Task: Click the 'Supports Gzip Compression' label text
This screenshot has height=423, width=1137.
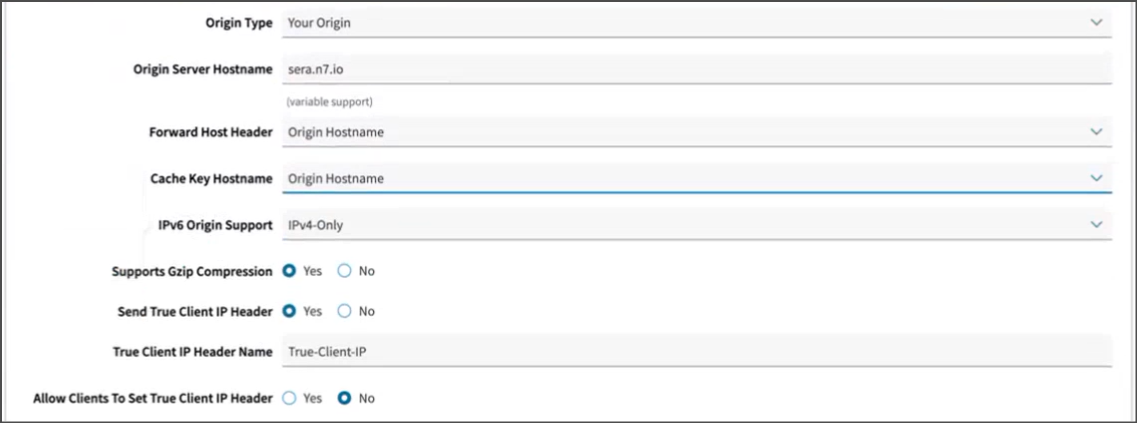Action: (191, 271)
